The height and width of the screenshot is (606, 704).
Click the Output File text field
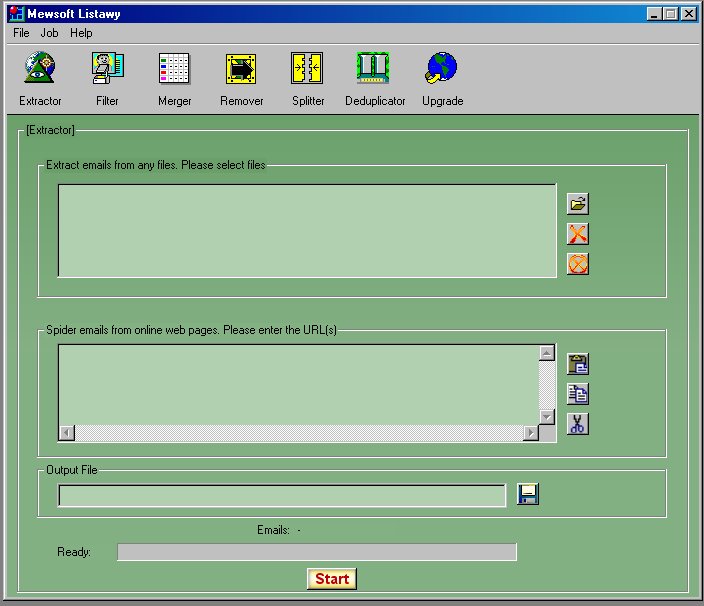[282, 496]
